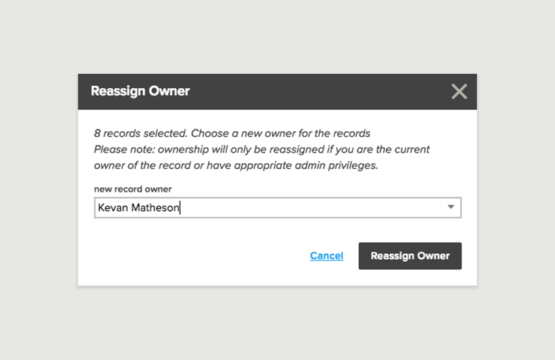555x360 pixels.
Task: Click the 'admin privileges' sentence line
Action: [x=236, y=165]
